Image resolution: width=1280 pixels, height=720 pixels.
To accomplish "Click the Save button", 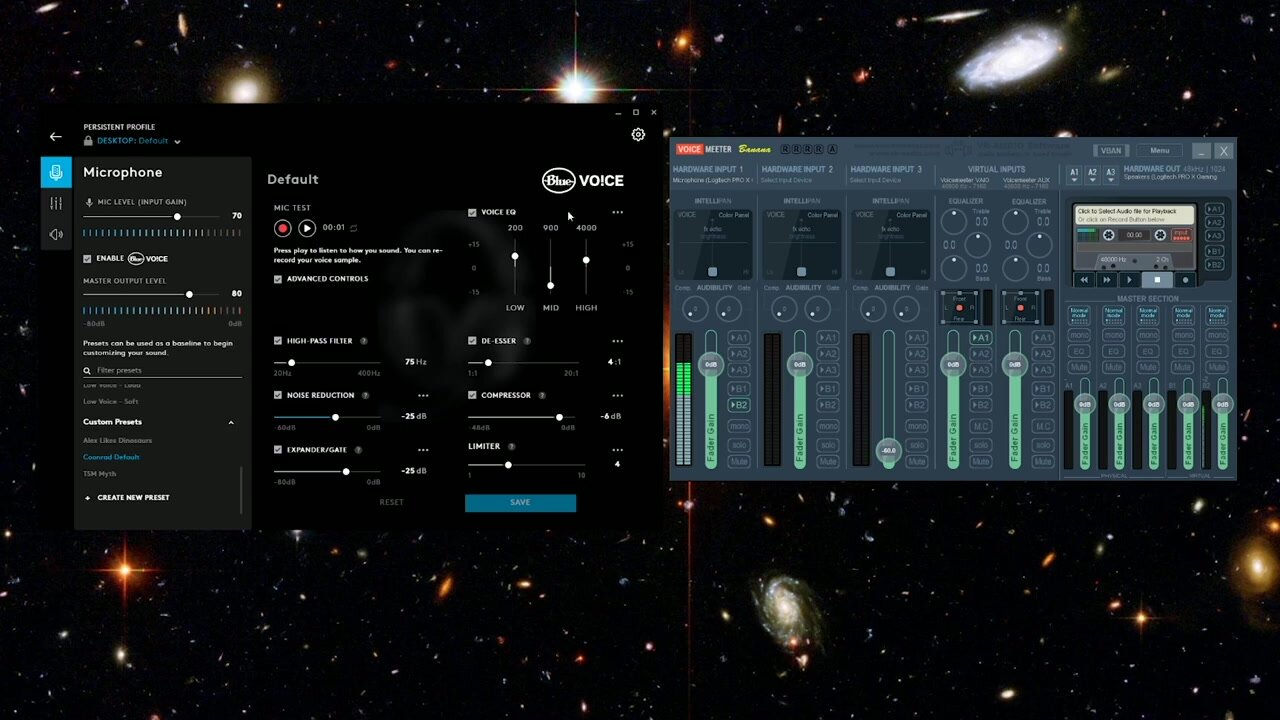I will (520, 502).
